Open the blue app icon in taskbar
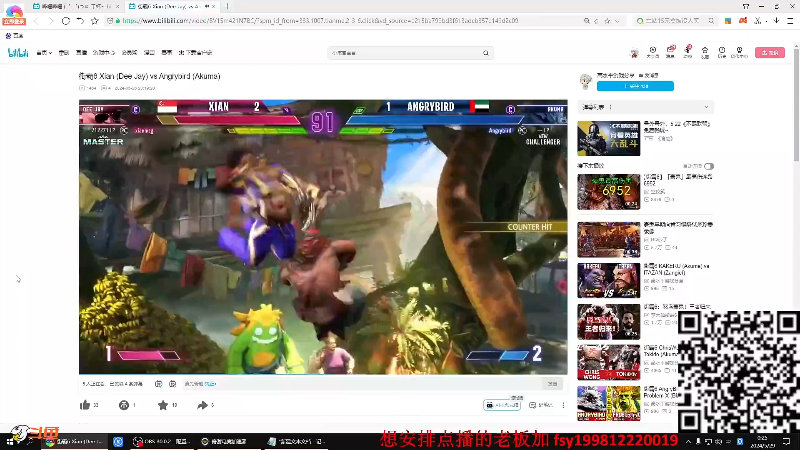 [x=118, y=442]
